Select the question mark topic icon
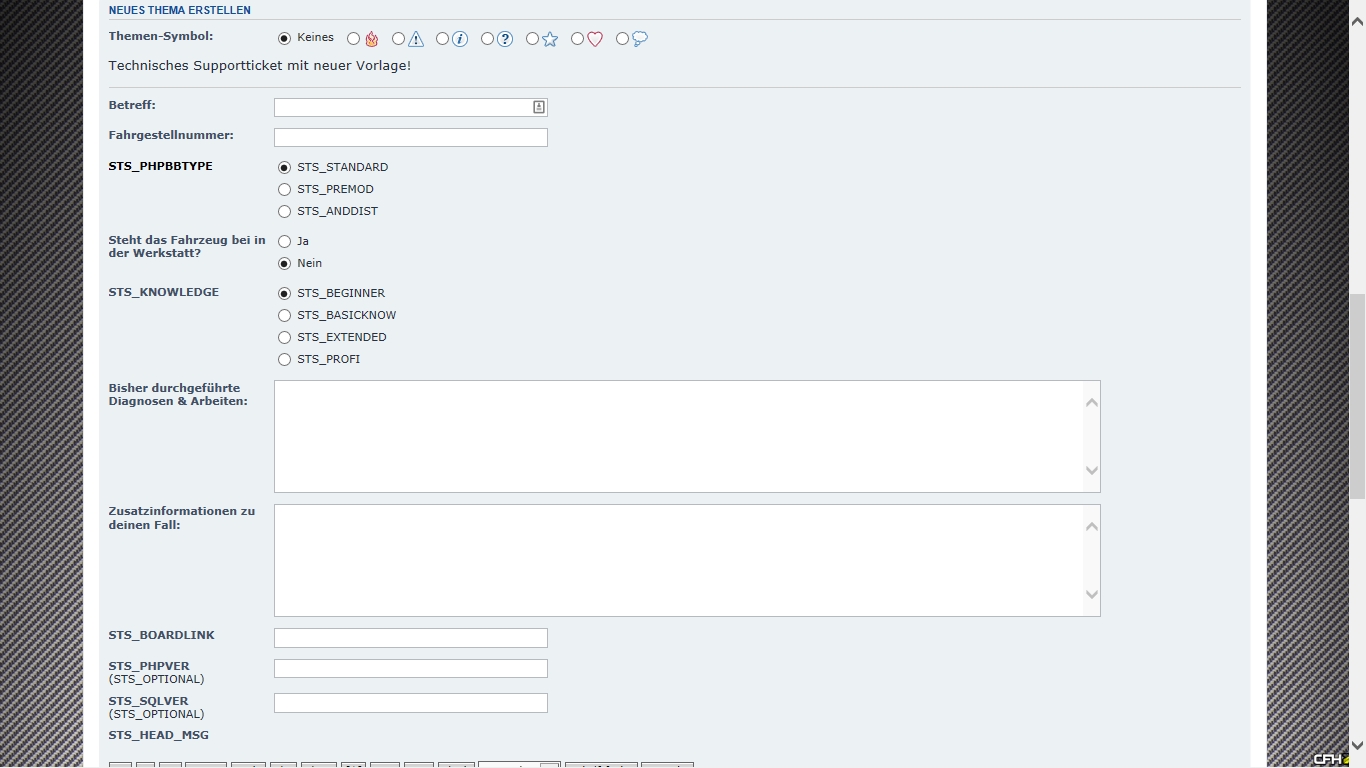This screenshot has width=1366, height=768. point(488,39)
